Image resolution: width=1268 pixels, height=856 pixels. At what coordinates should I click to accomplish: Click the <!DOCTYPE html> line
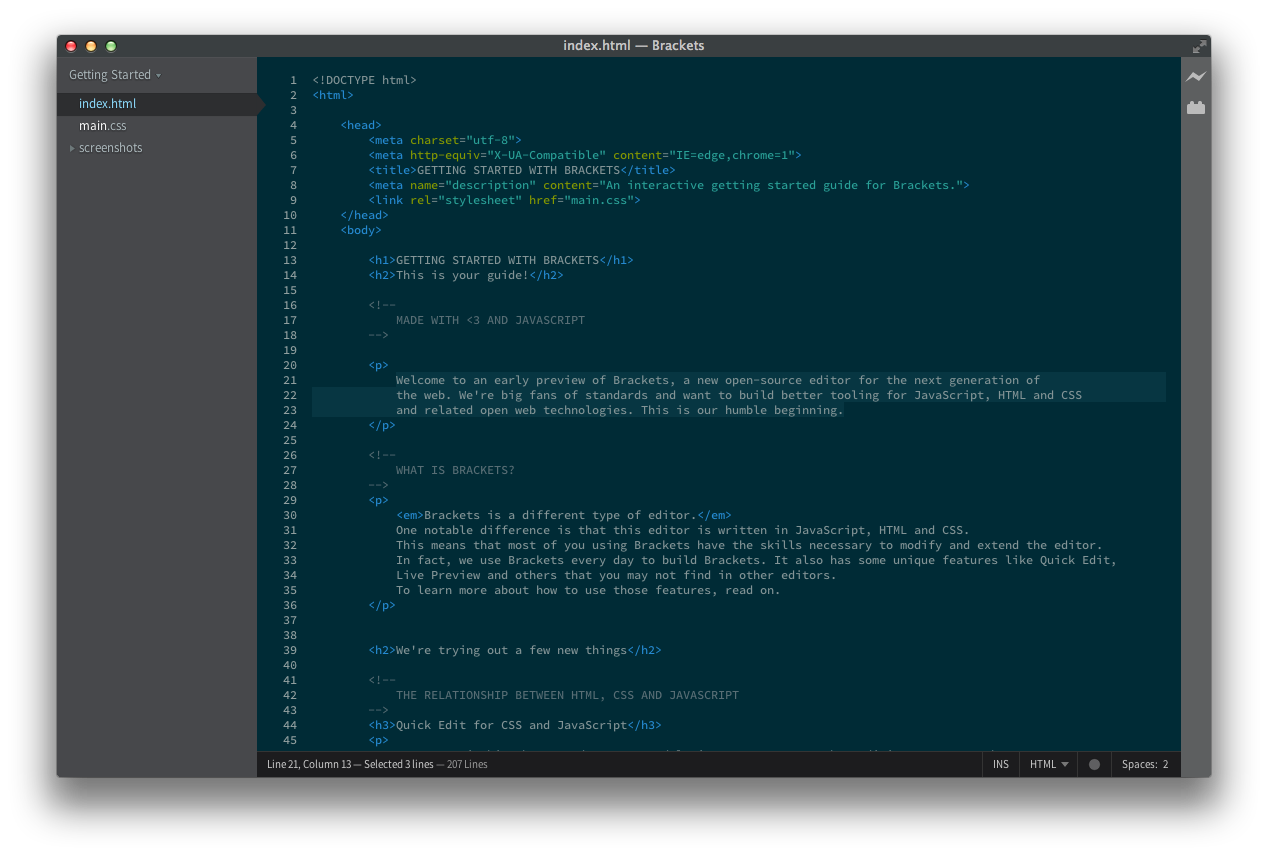point(364,80)
